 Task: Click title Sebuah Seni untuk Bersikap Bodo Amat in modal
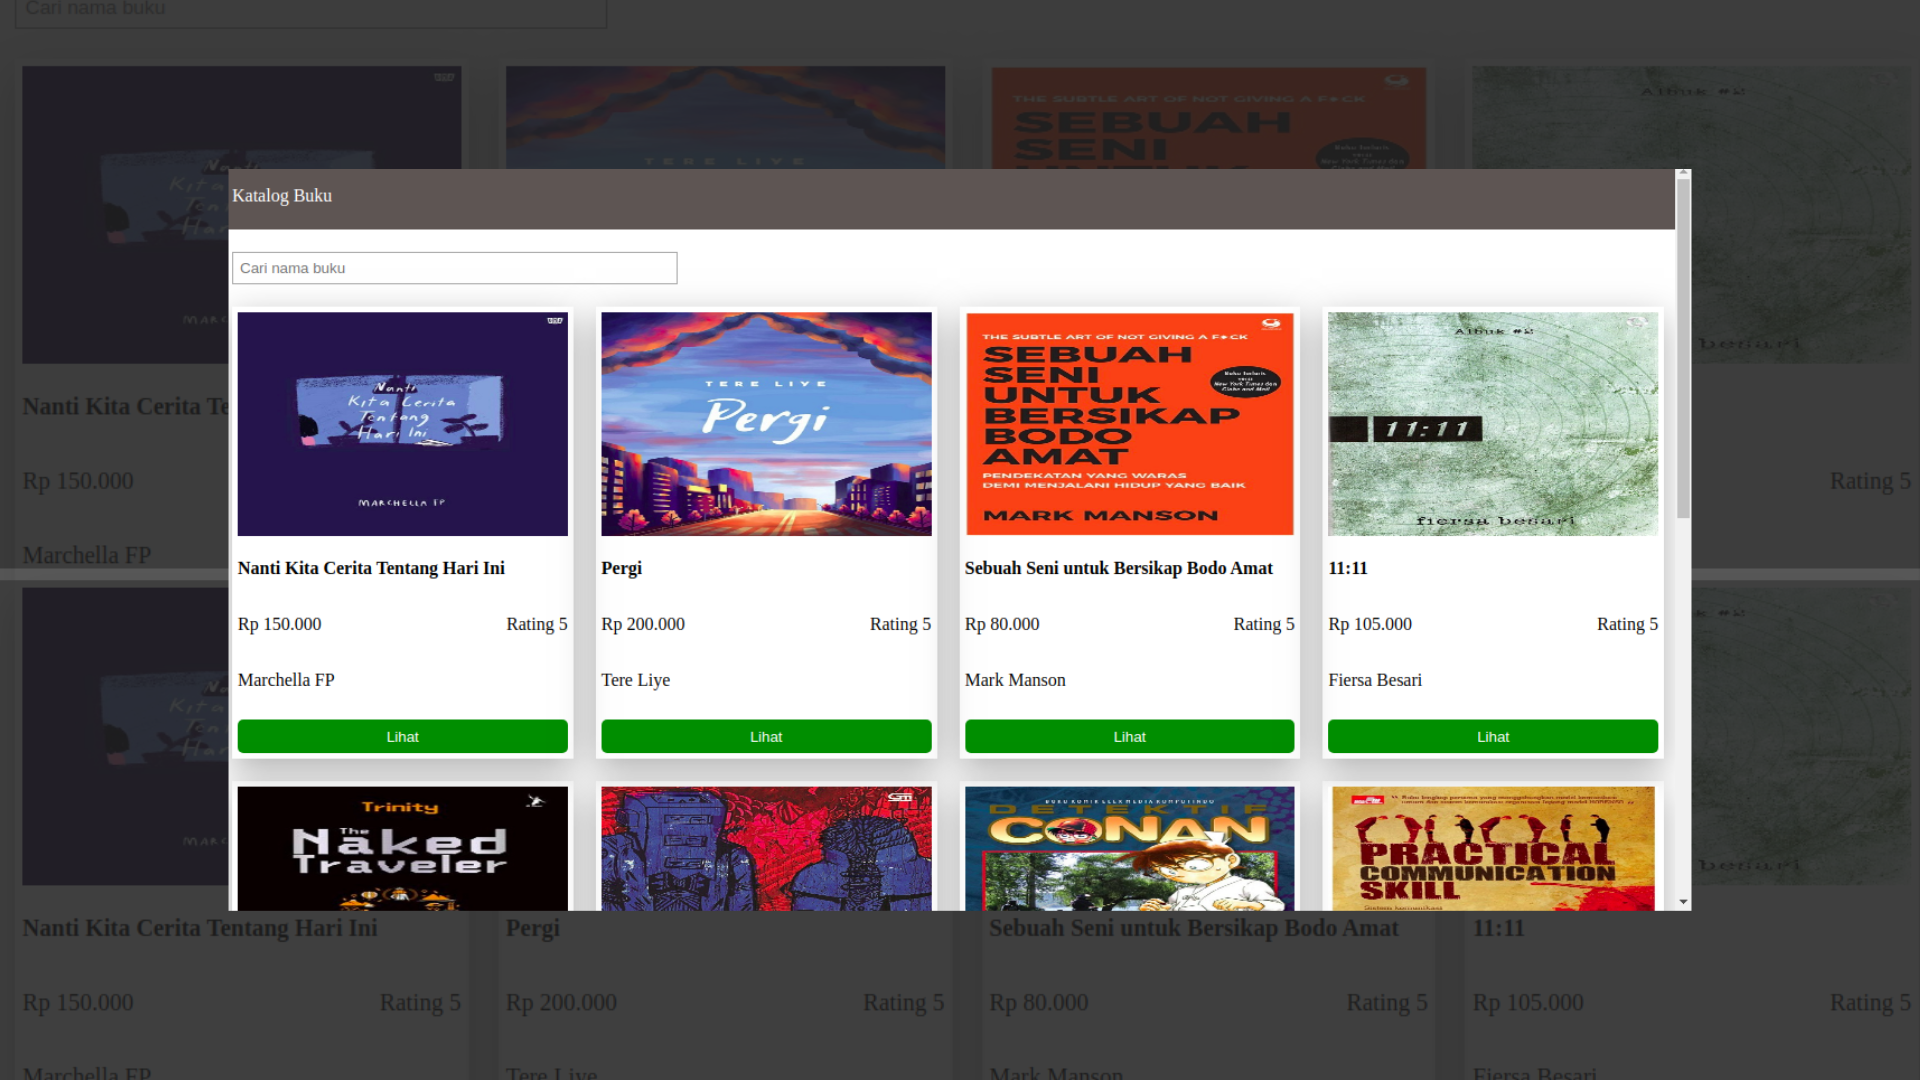click(x=1118, y=568)
